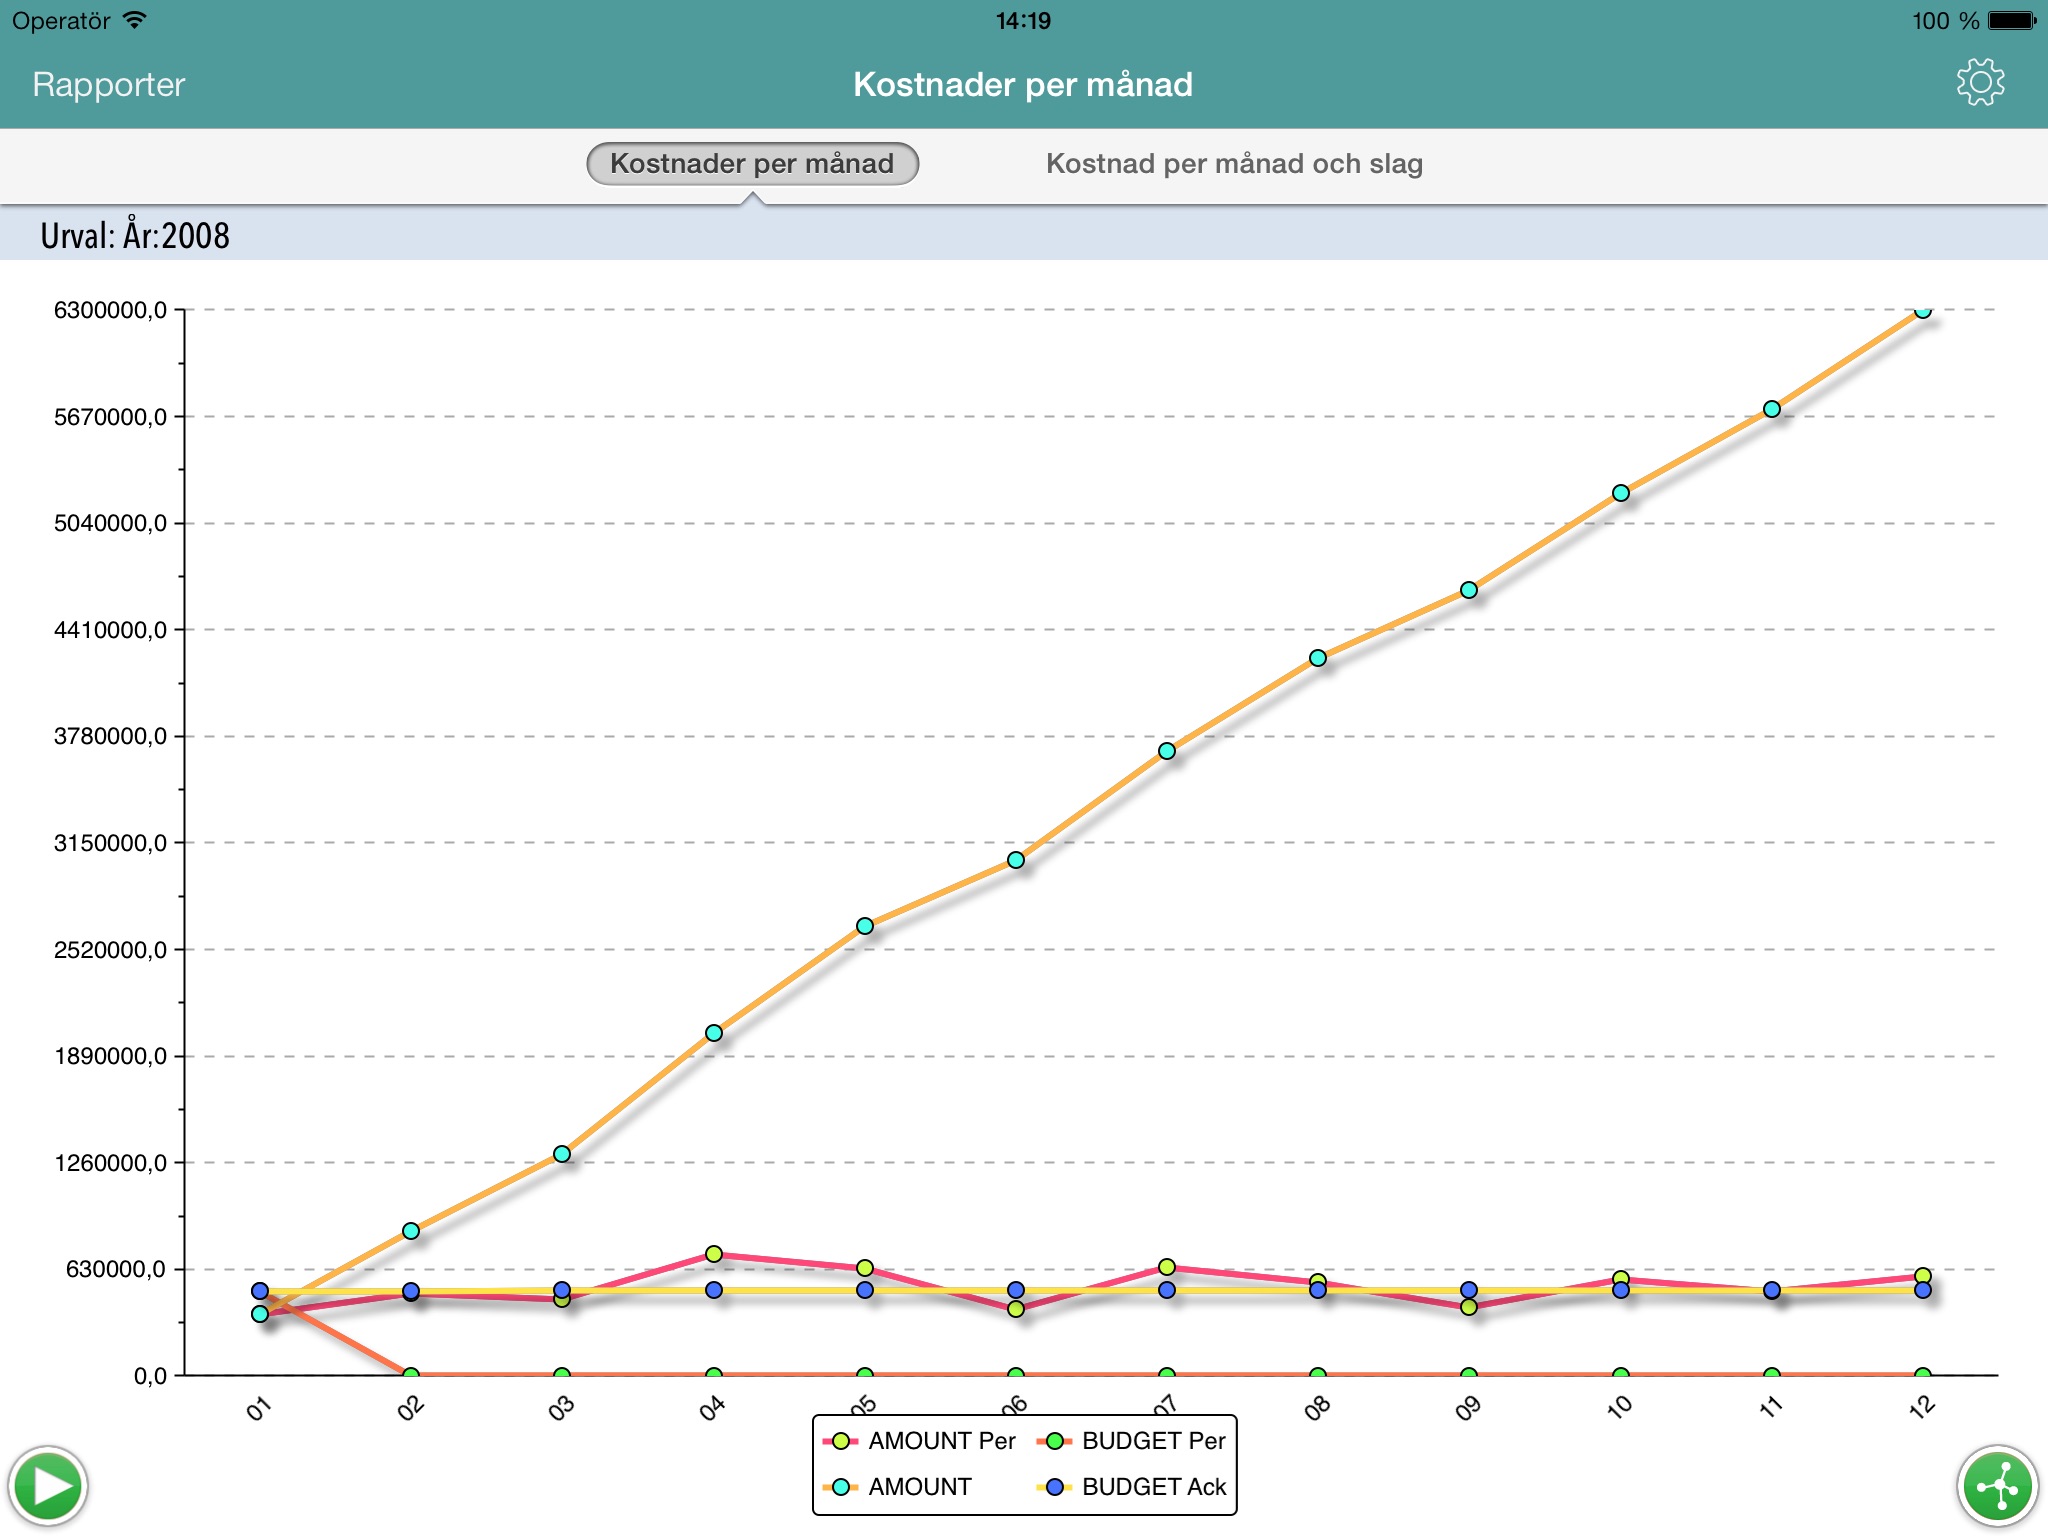Tap the 5040000,0 y-axis label
The image size is (2048, 1536).
coord(110,523)
